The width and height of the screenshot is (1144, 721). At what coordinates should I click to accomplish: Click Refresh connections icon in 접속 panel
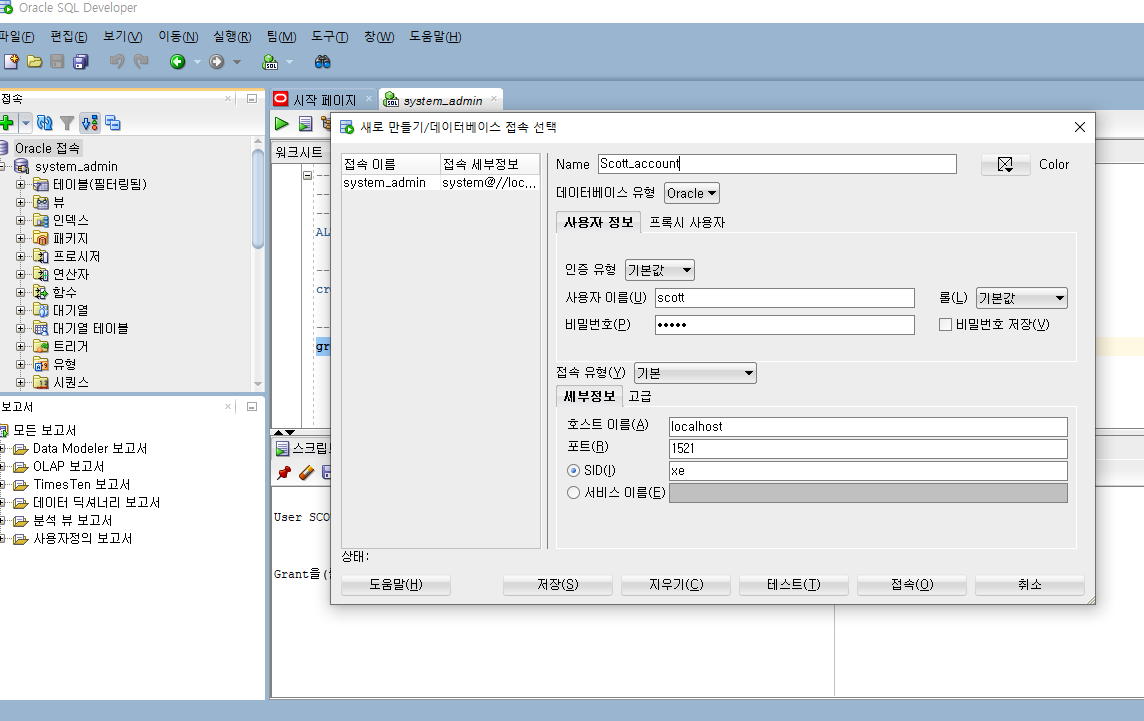click(x=45, y=123)
